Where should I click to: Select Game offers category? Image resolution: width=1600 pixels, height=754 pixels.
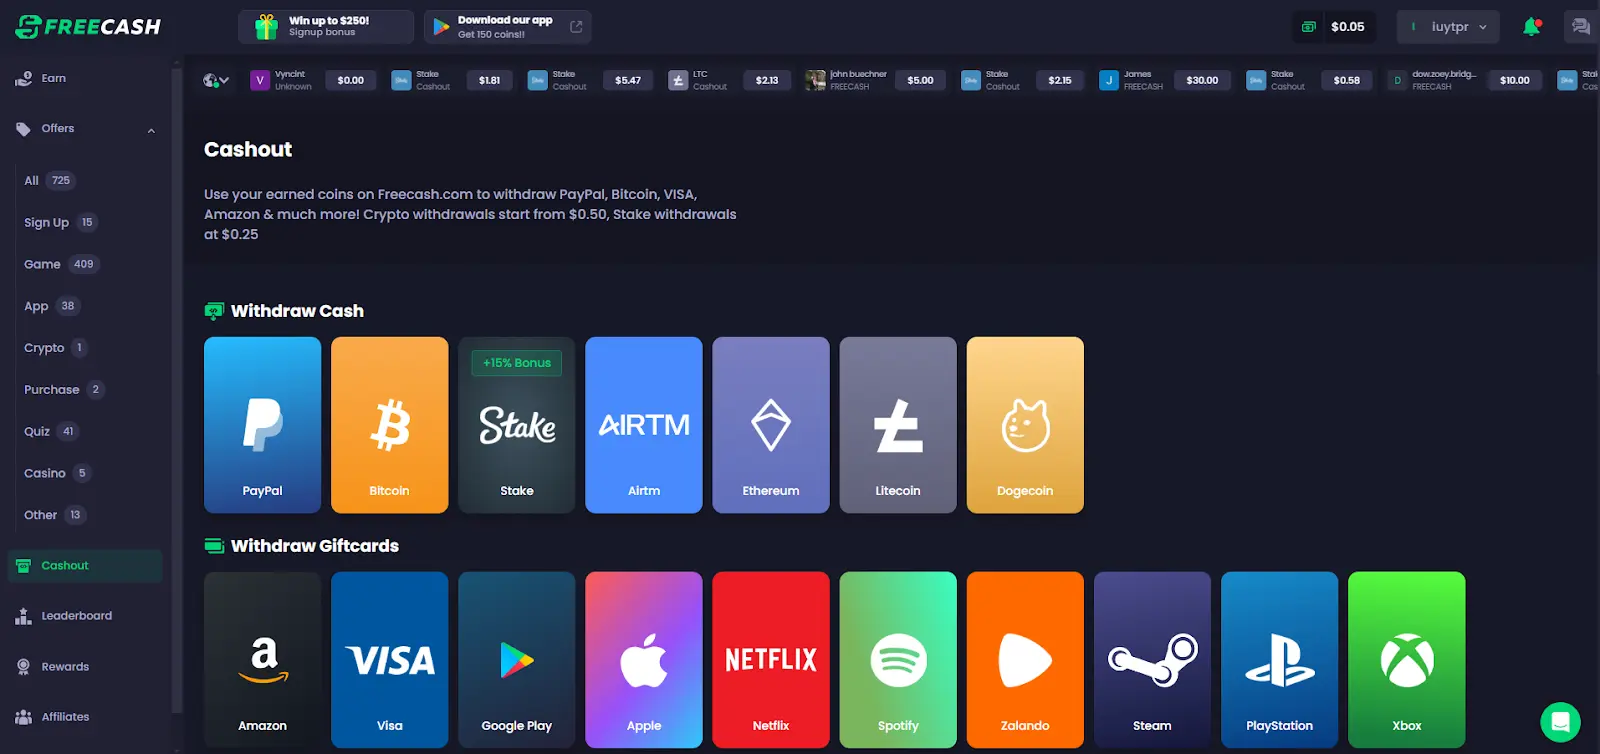click(60, 264)
